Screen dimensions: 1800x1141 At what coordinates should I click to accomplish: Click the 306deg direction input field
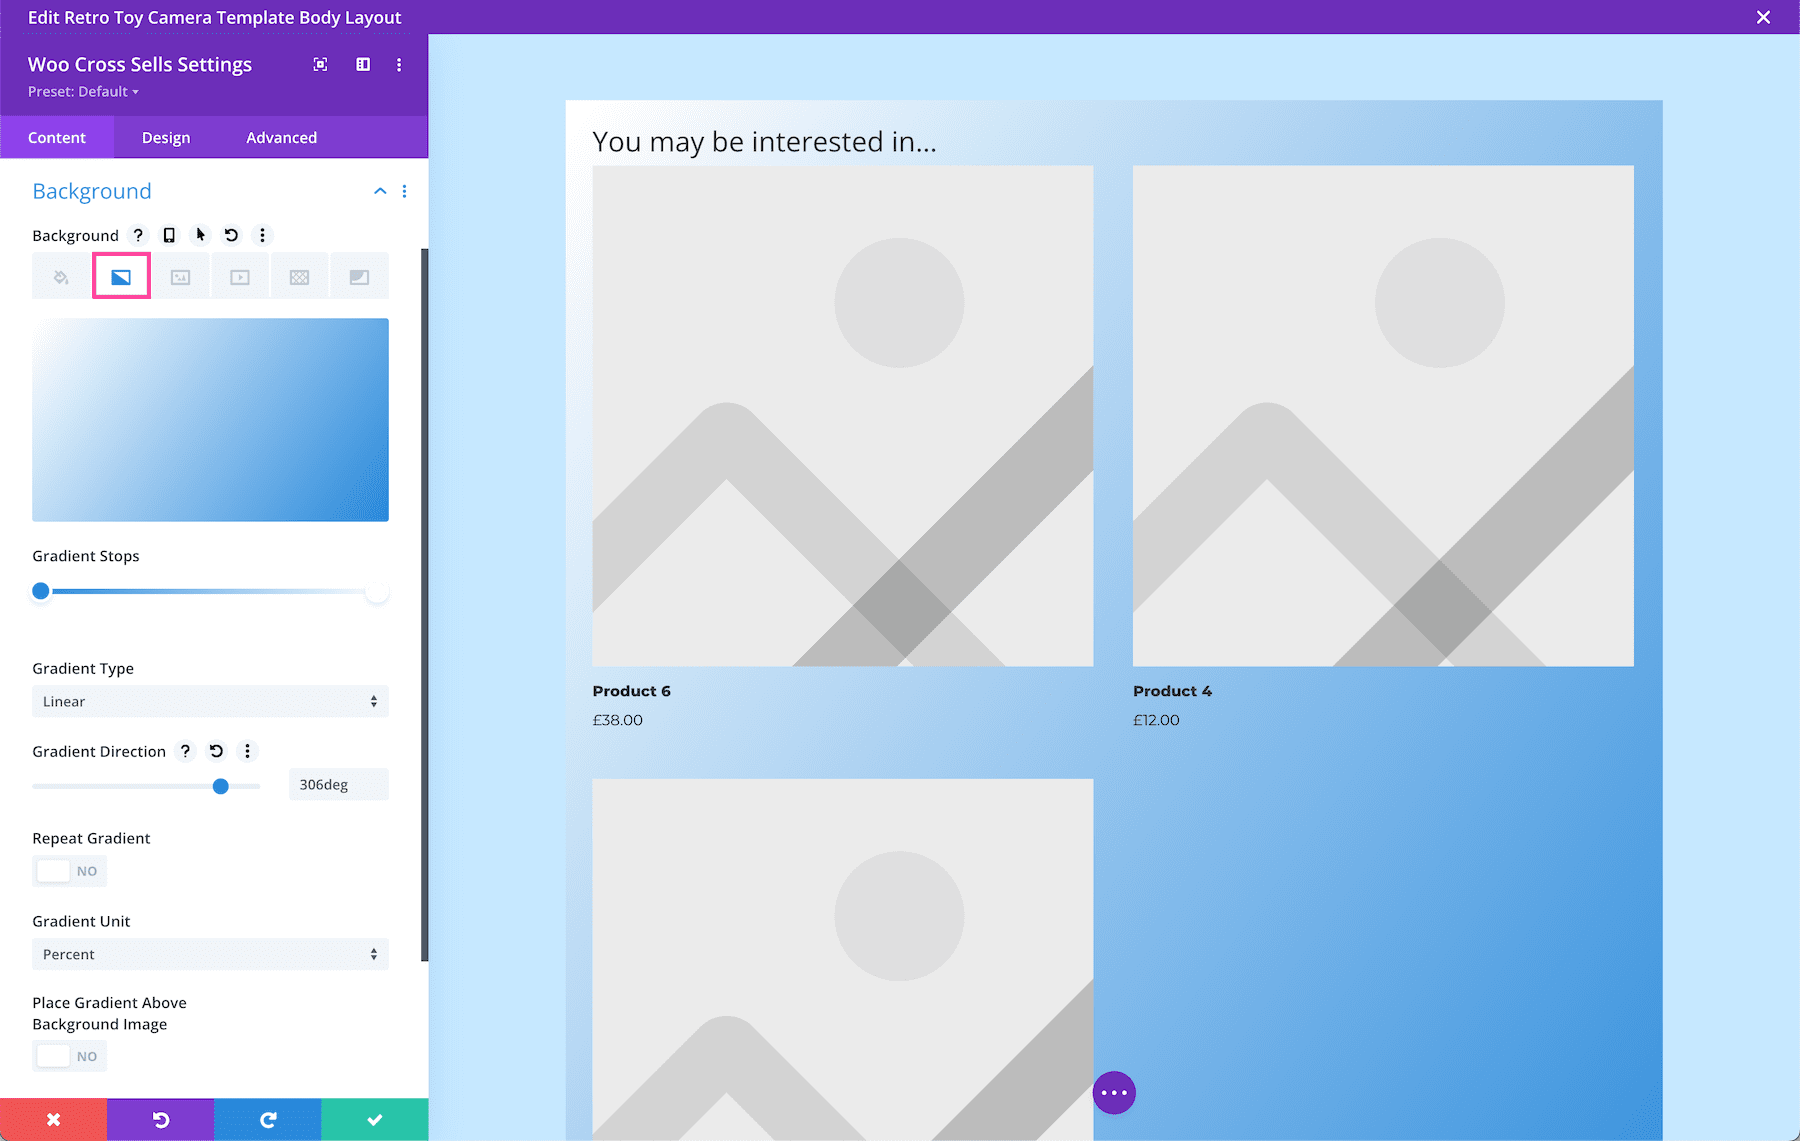(337, 784)
